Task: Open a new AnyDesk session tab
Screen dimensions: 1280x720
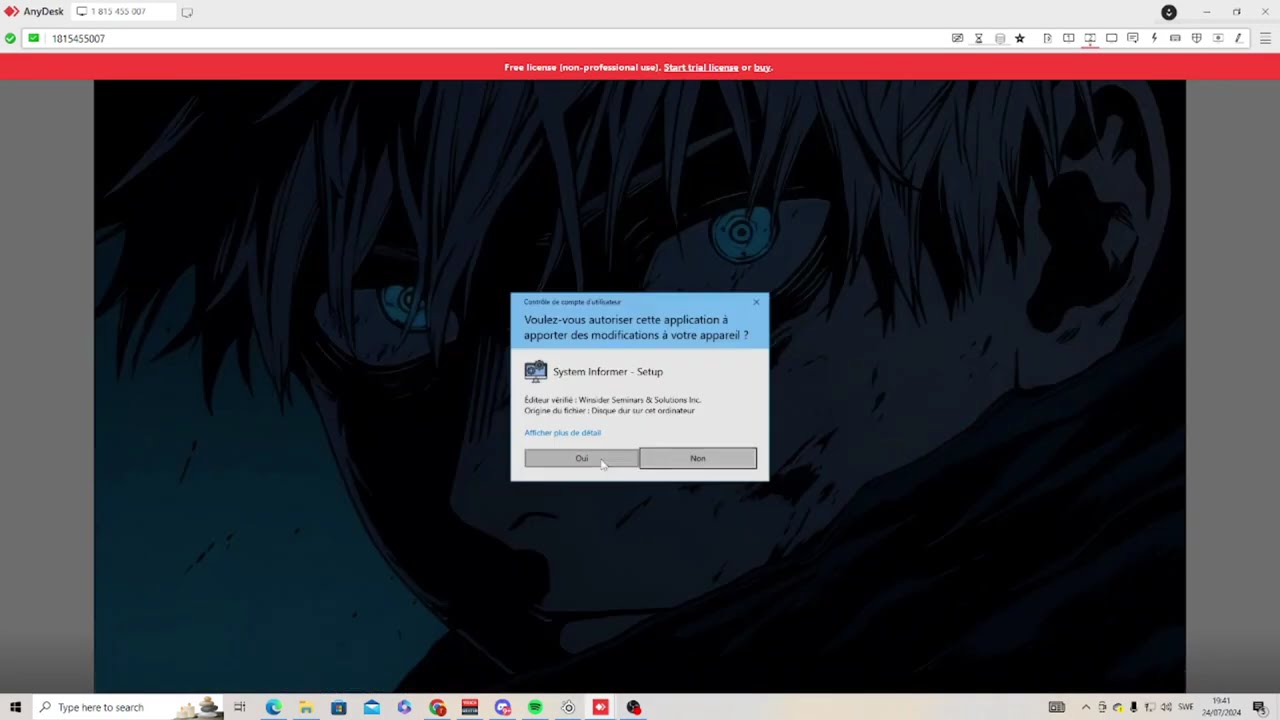Action: point(187,12)
